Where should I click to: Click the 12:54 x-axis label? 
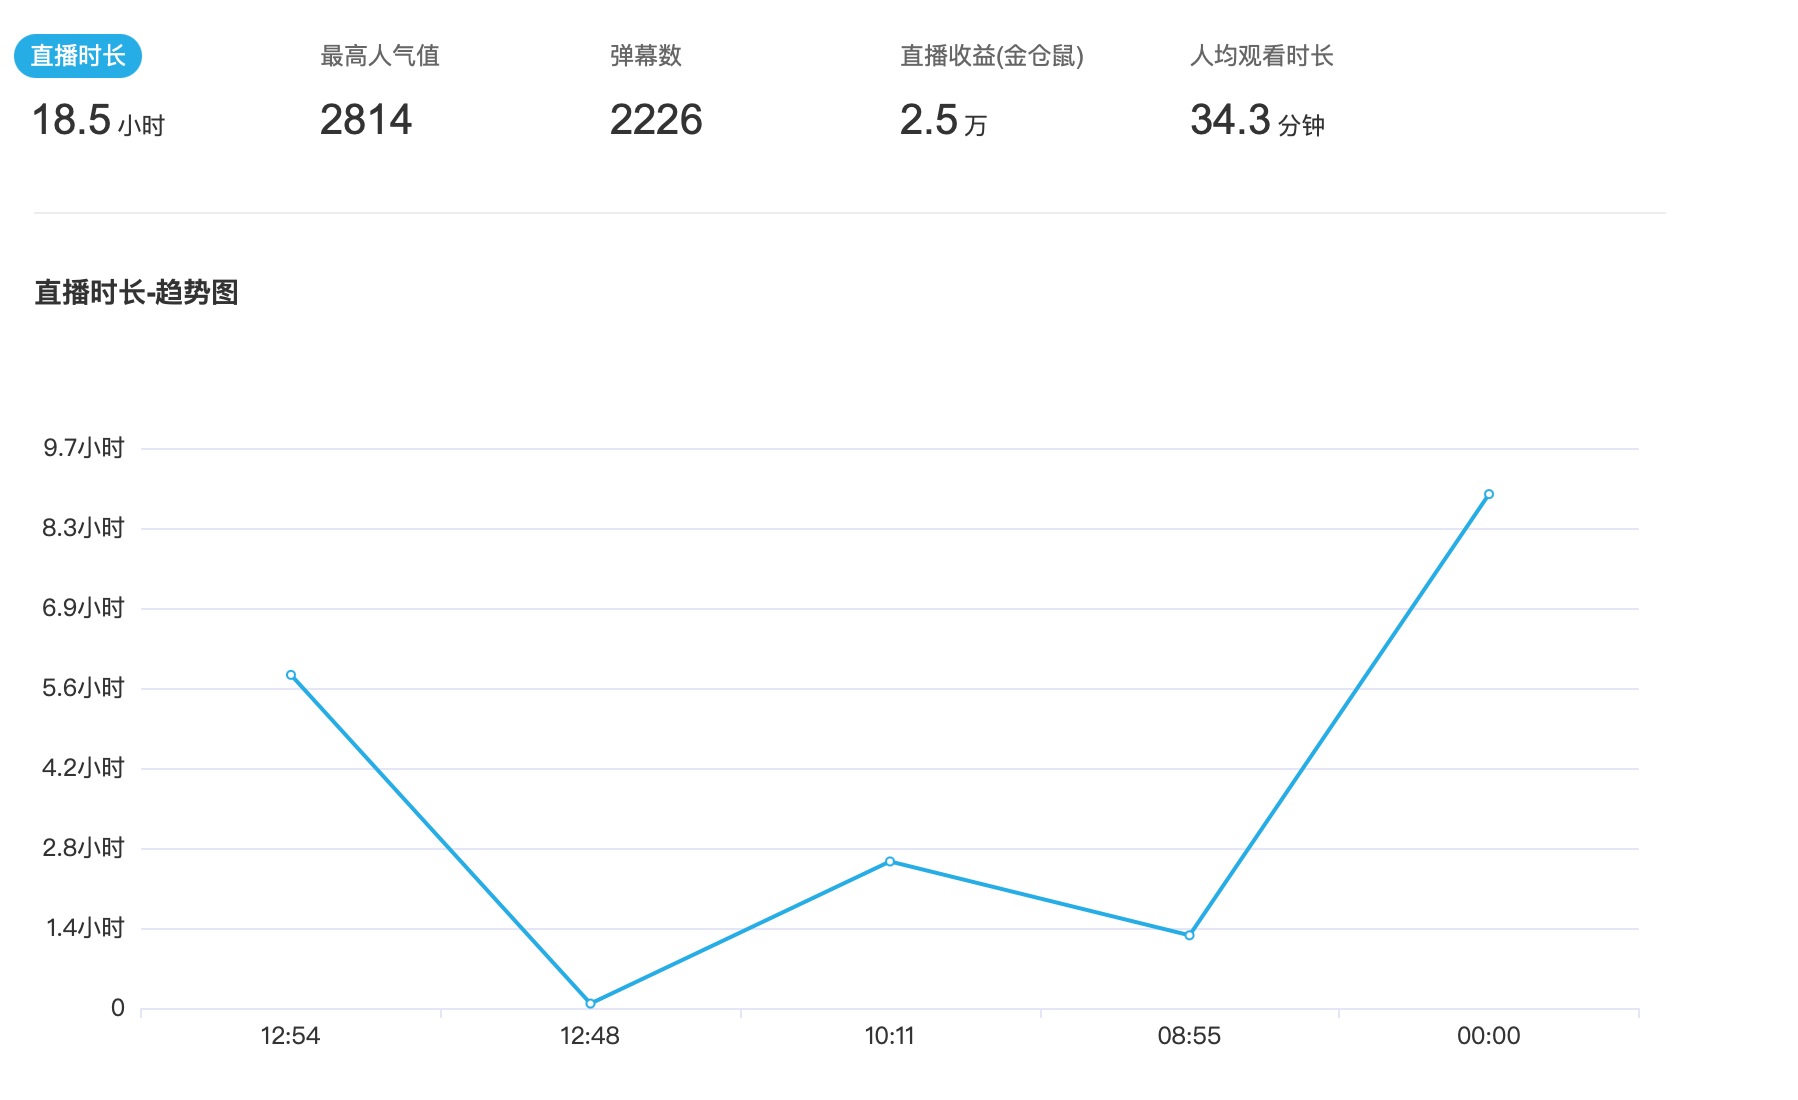[290, 1036]
